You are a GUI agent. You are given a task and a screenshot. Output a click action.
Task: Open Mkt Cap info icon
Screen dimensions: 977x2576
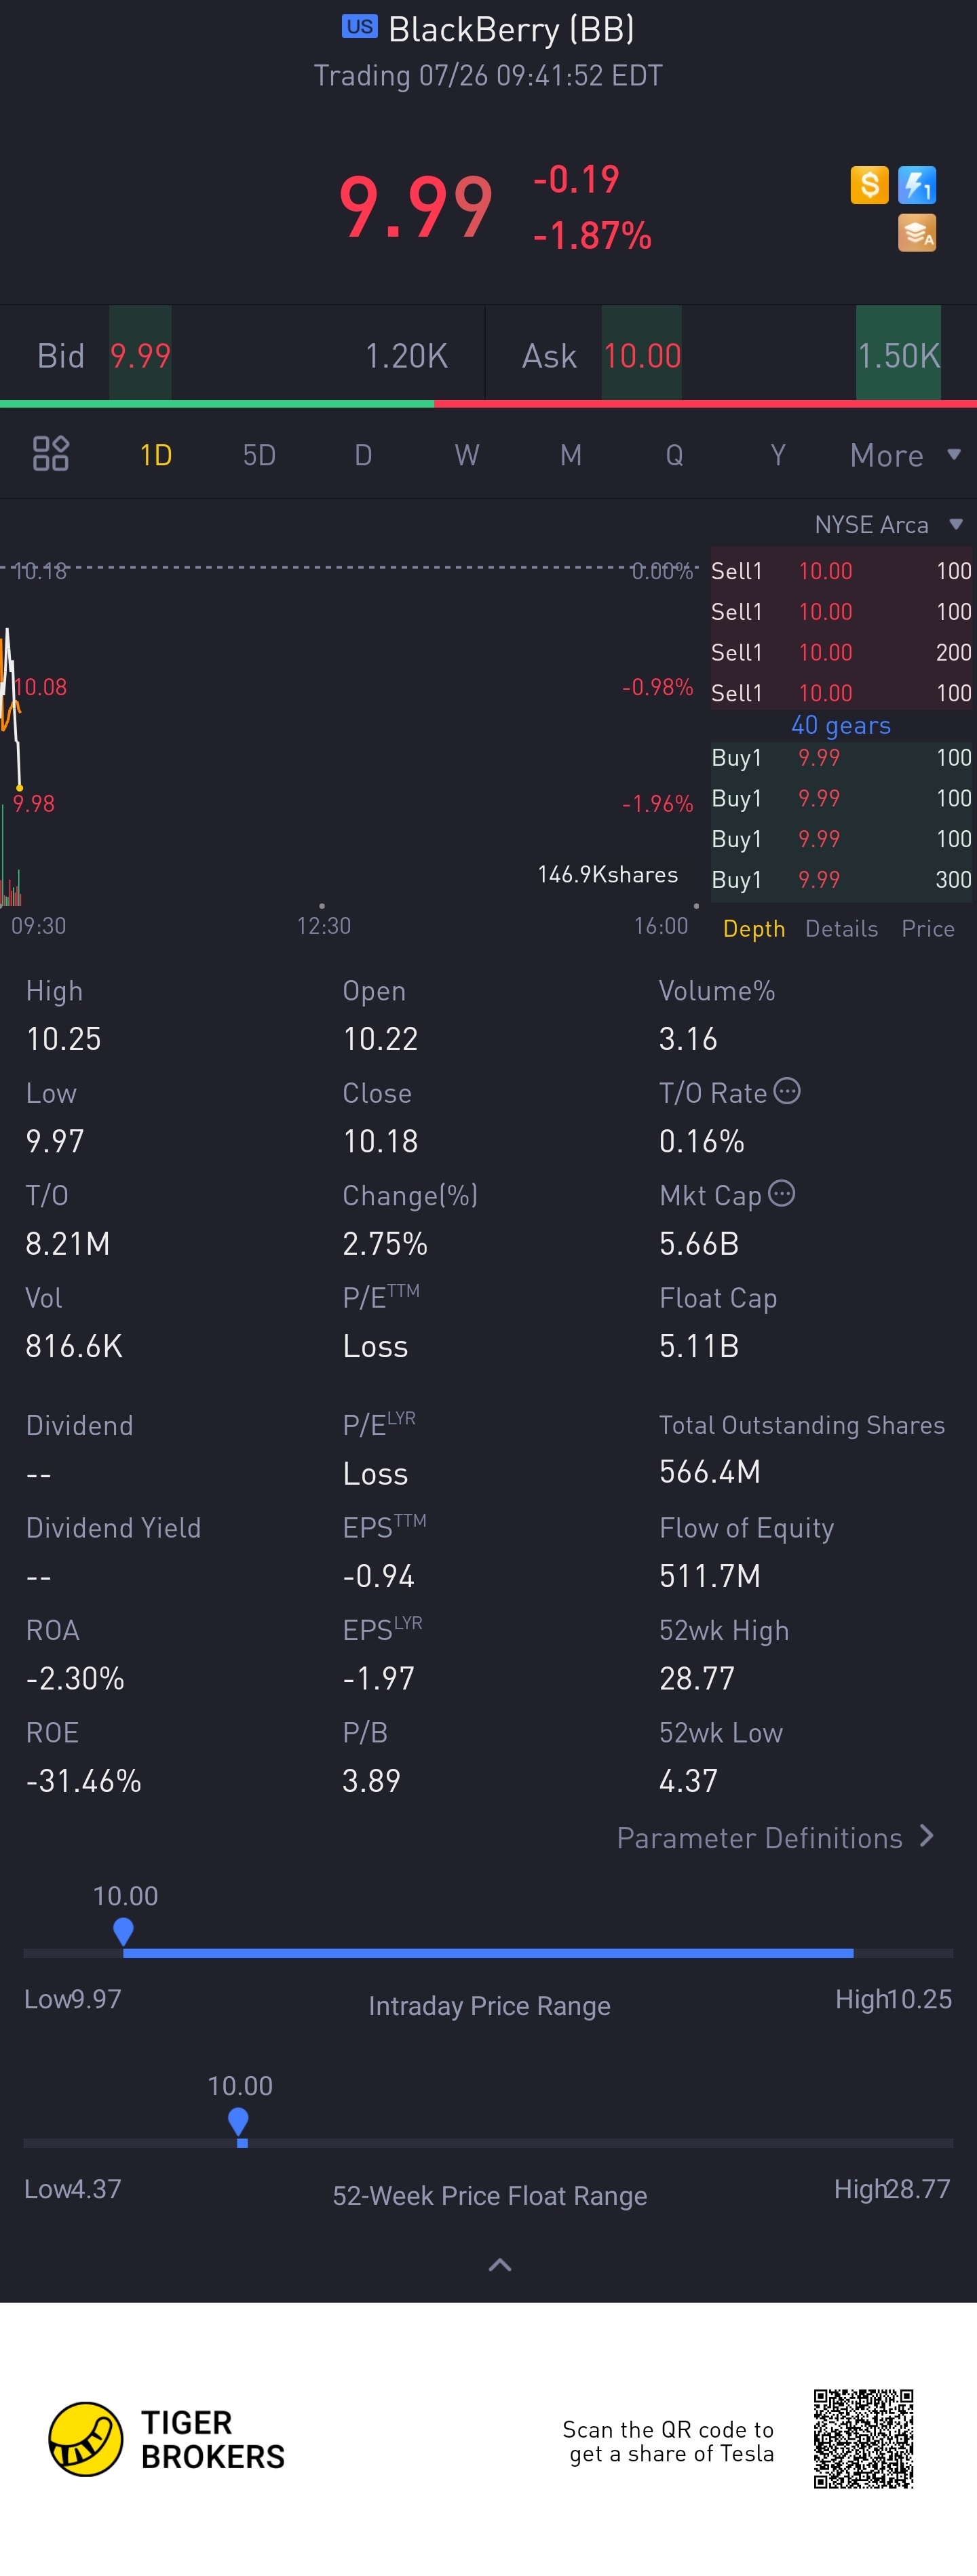click(782, 1193)
